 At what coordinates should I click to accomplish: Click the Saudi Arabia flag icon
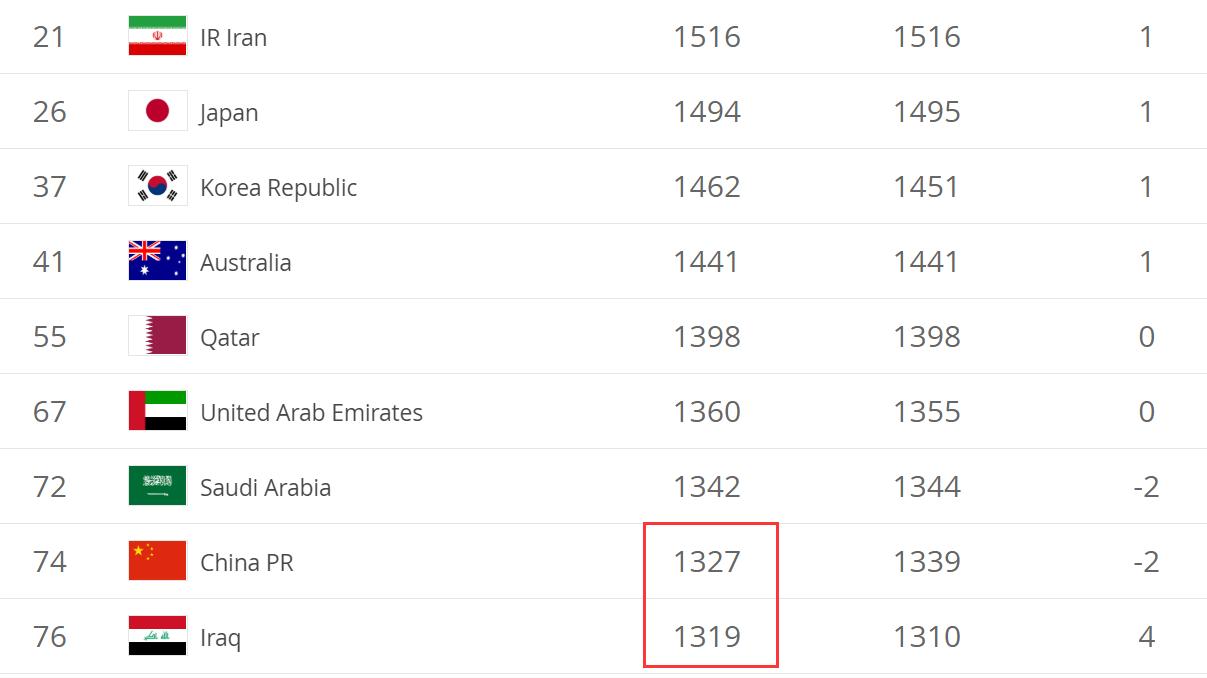pyautogui.click(x=157, y=486)
